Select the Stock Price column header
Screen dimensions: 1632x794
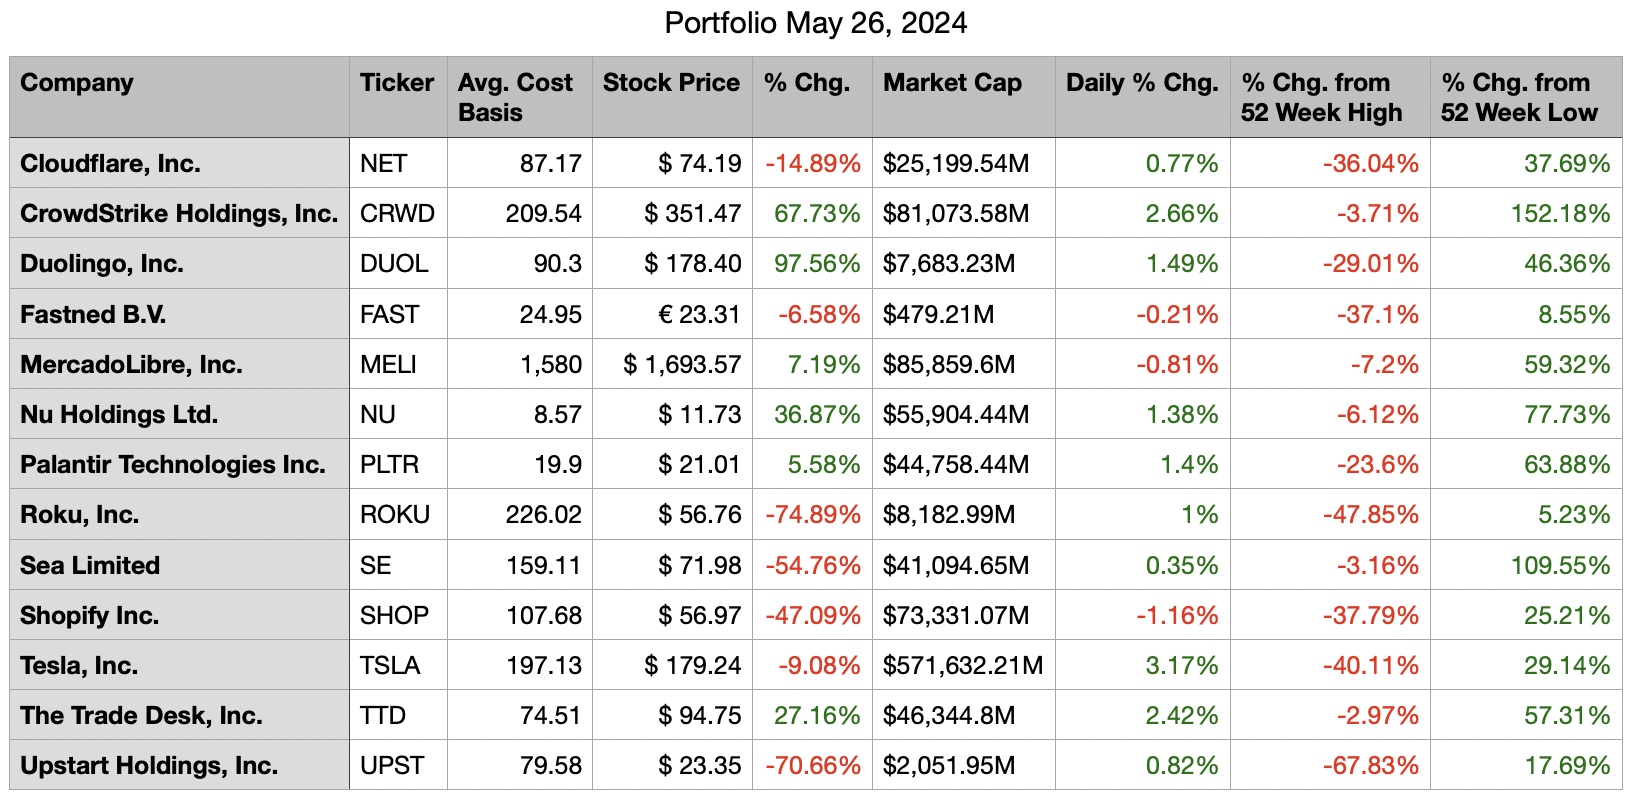pyautogui.click(x=671, y=83)
